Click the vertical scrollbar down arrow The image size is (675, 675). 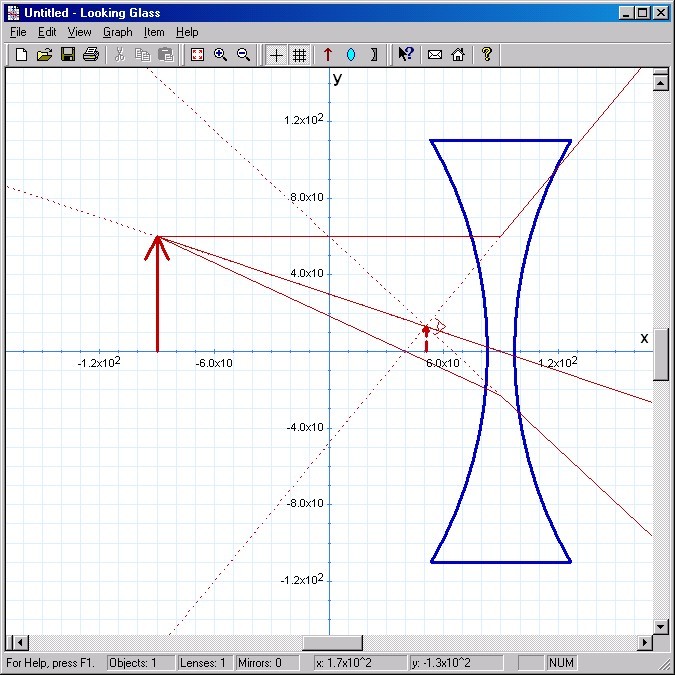pyautogui.click(x=660, y=626)
